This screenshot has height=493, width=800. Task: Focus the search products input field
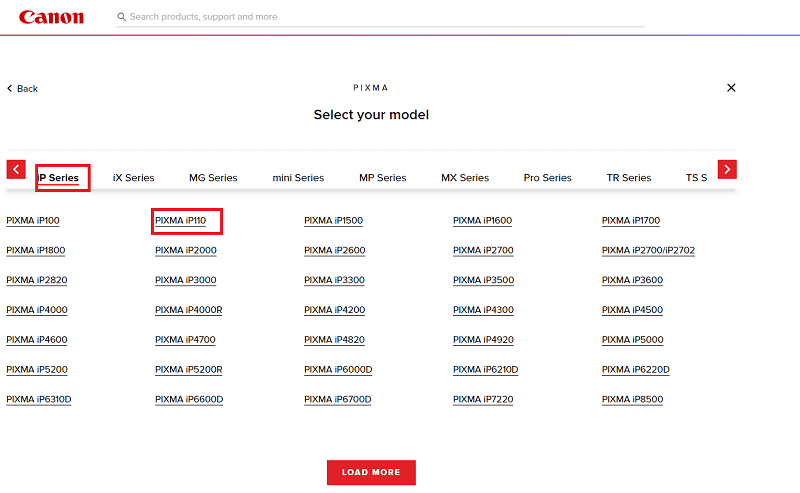[380, 17]
